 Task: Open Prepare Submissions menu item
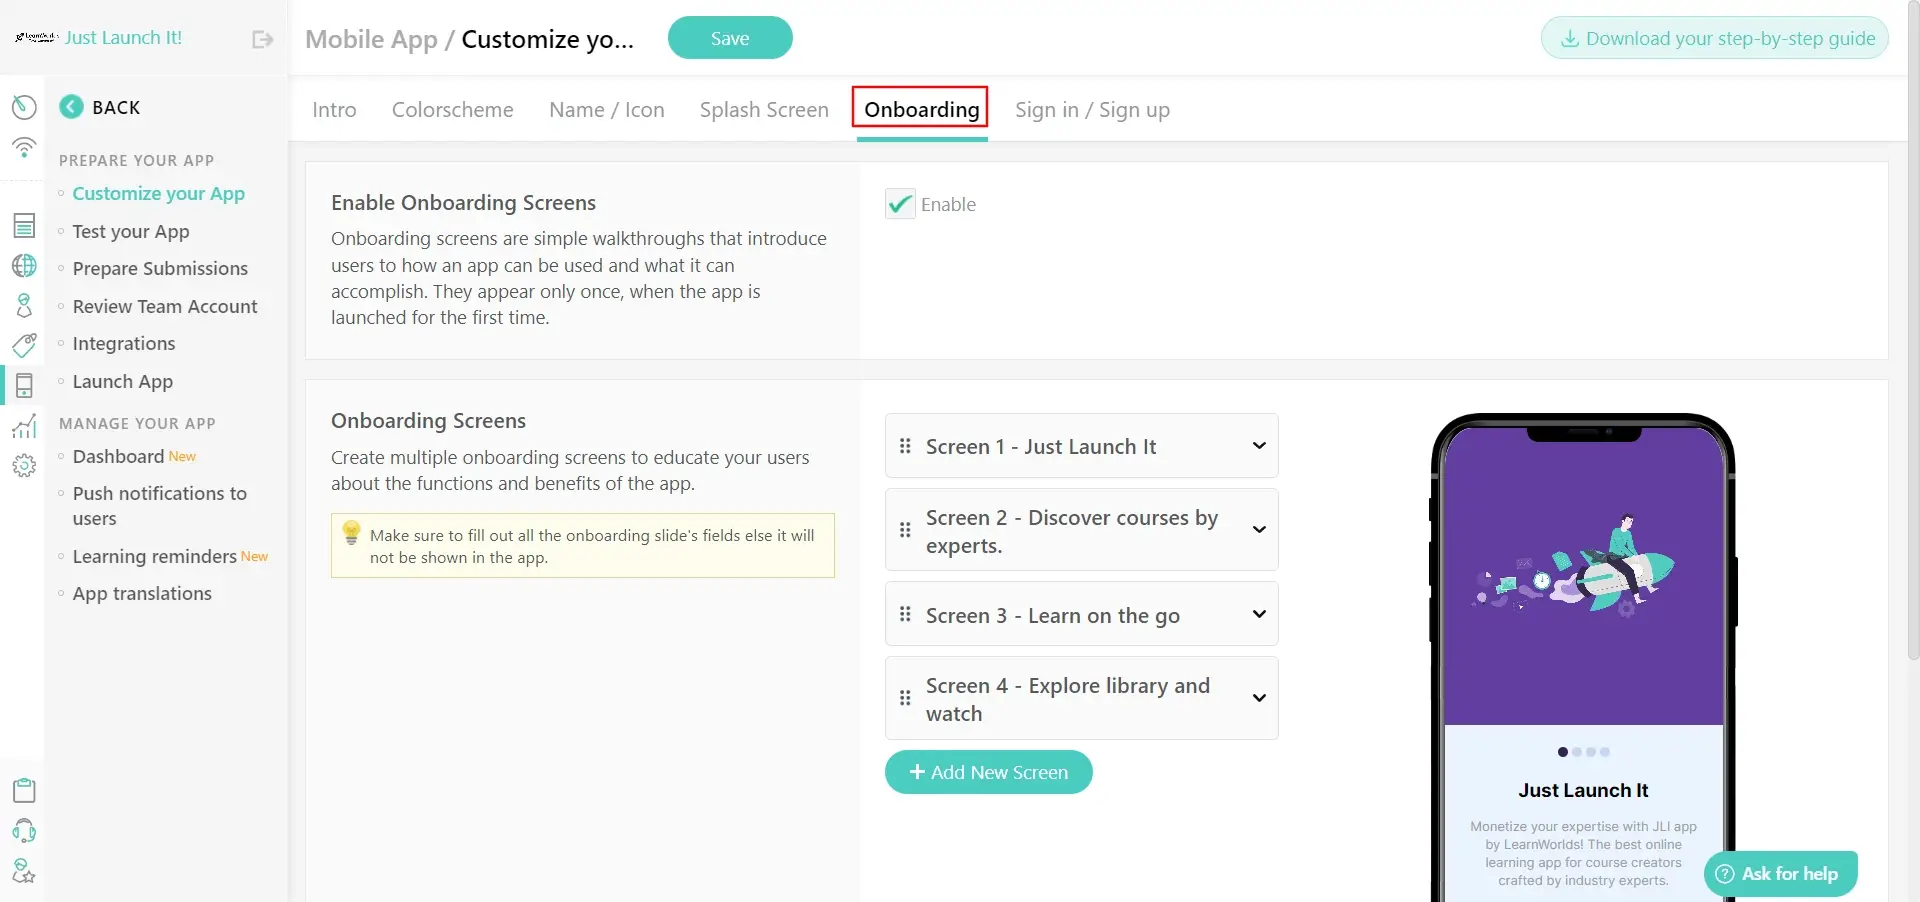point(160,269)
